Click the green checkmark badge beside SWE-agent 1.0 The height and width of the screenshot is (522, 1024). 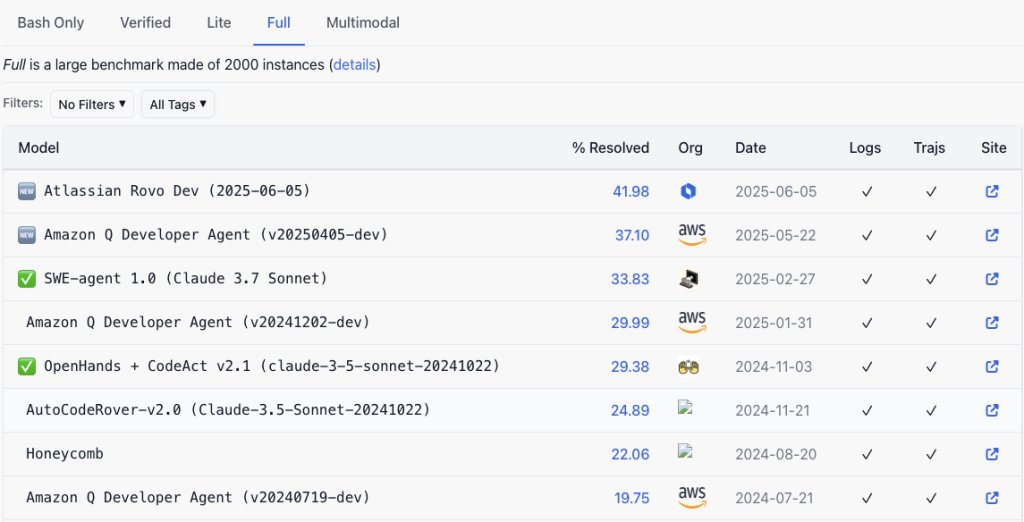click(27, 279)
